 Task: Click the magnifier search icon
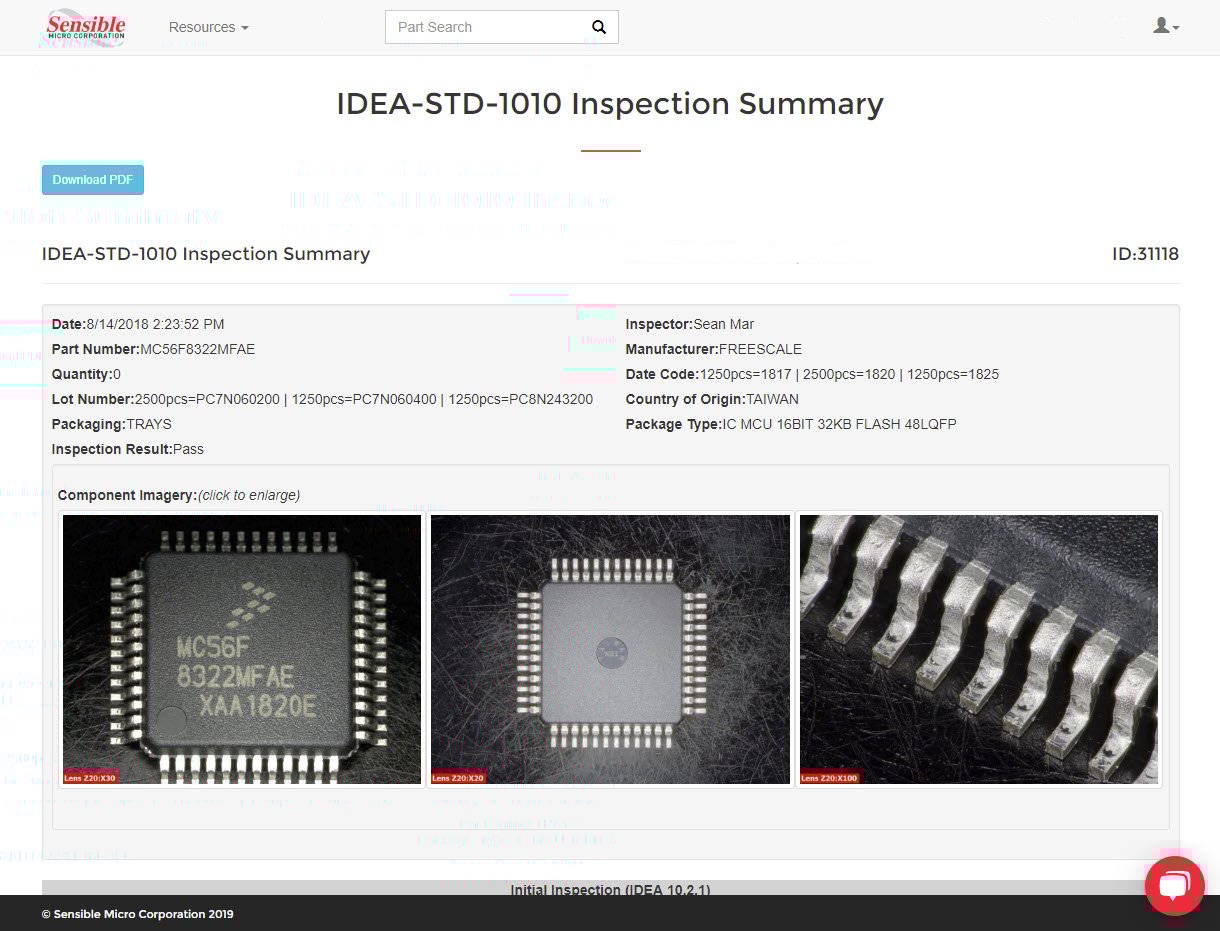point(599,27)
